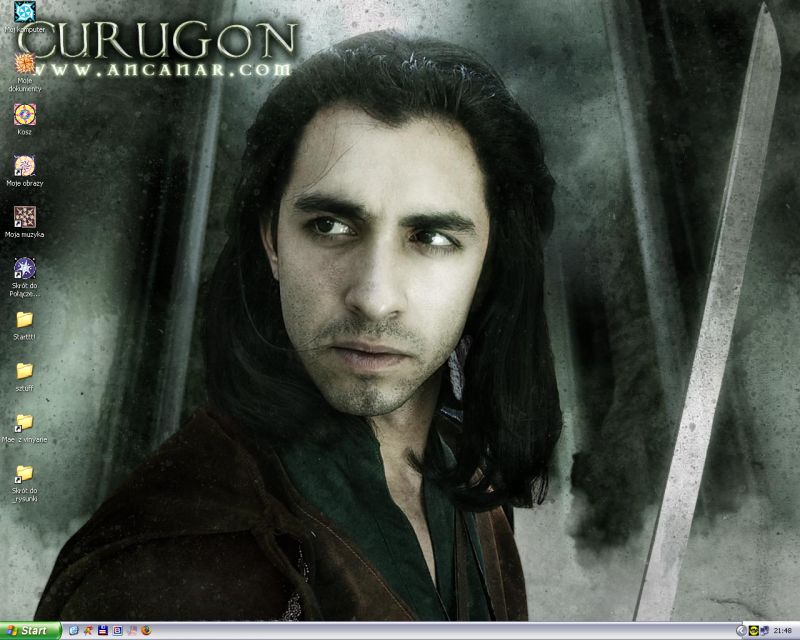Screen dimensions: 800x640
Task: Select the Startttt folder icon
Action: [x=24, y=320]
